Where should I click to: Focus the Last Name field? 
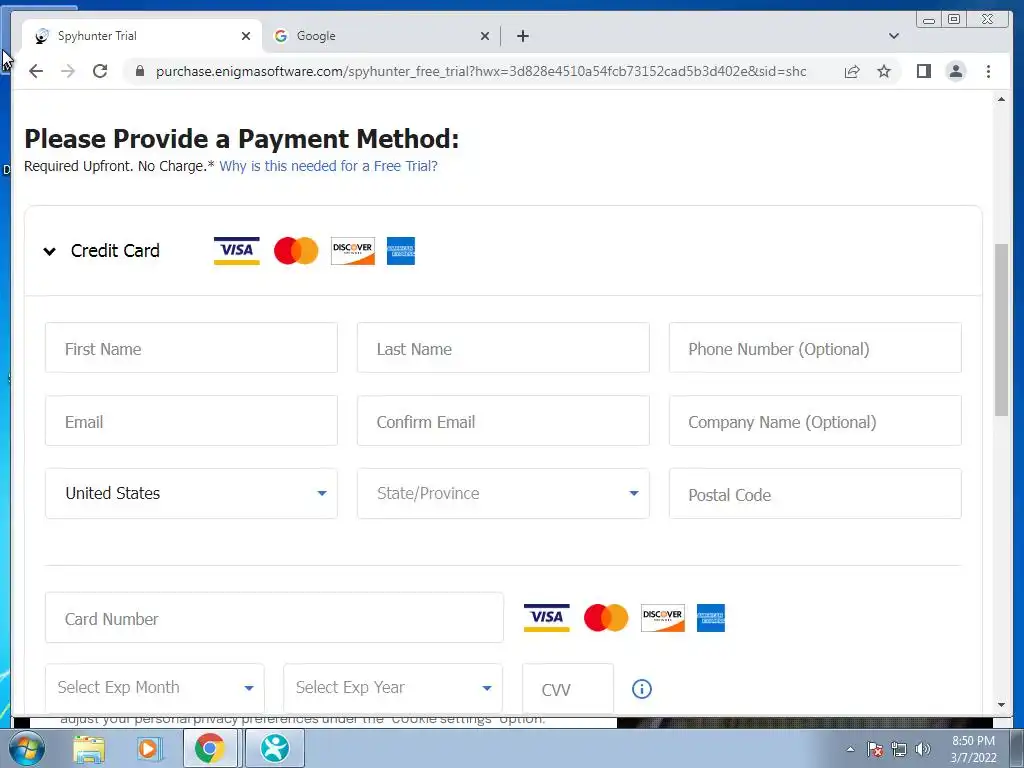pos(503,348)
